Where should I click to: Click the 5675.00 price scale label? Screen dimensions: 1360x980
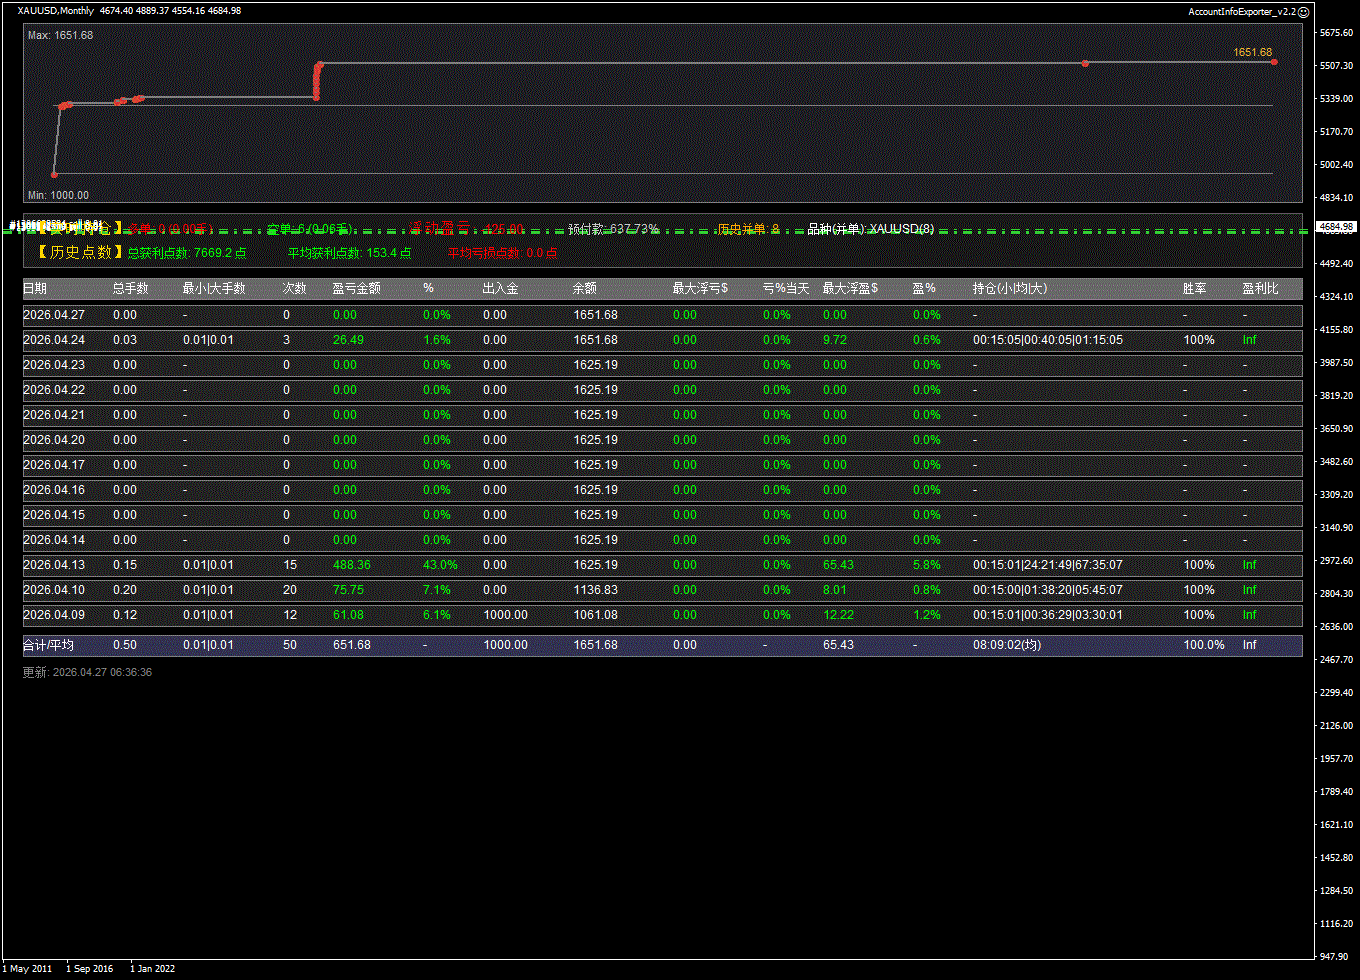pyautogui.click(x=1336, y=33)
